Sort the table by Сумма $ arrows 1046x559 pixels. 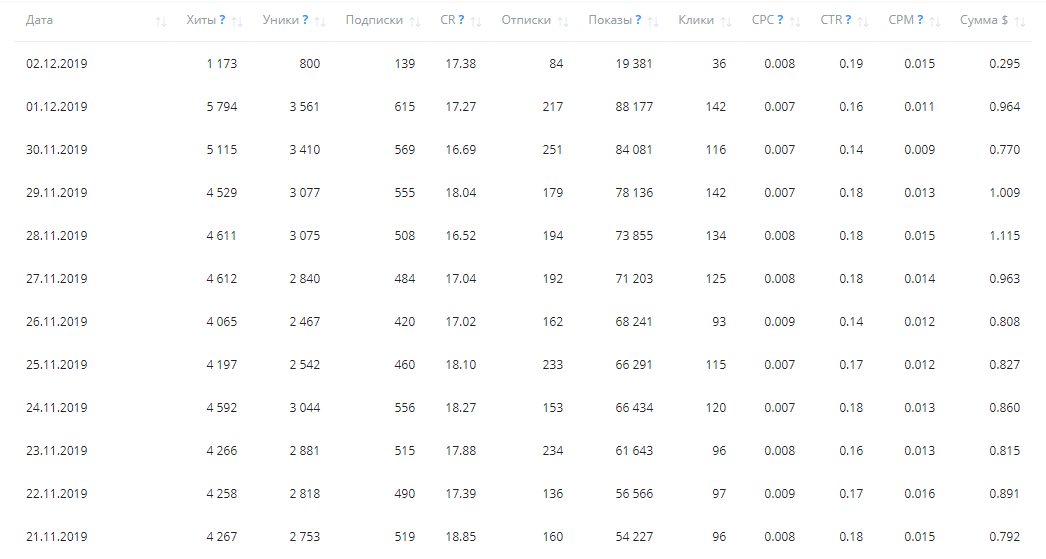1020,21
